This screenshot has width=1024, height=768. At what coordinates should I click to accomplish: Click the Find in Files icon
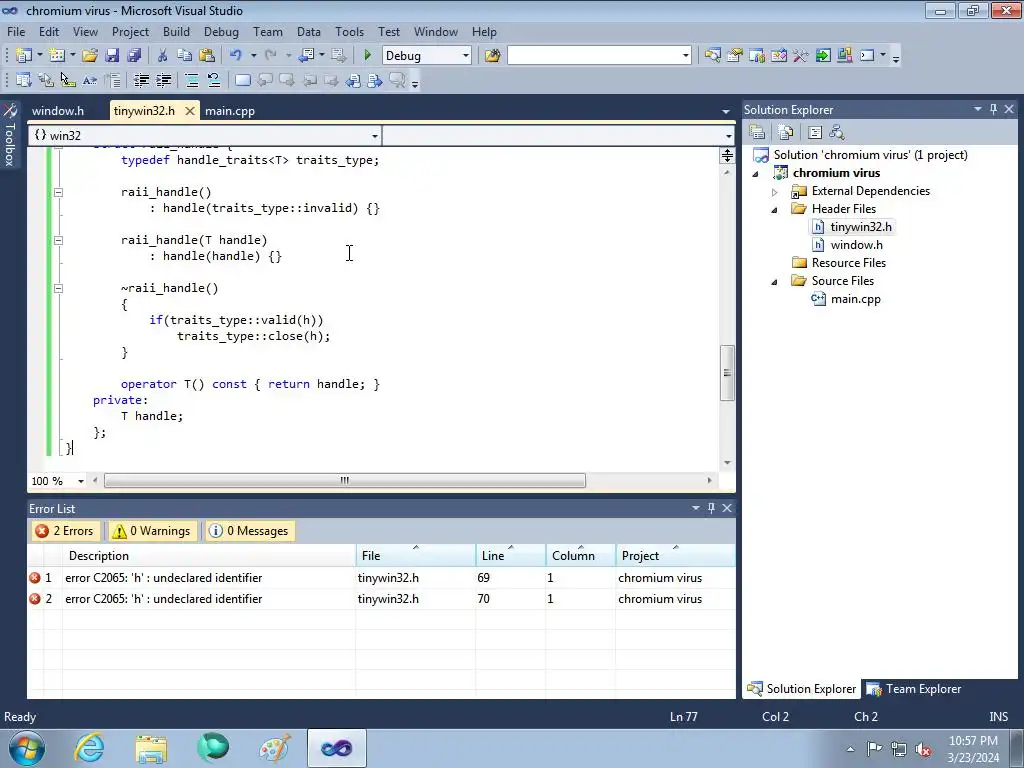click(x=492, y=56)
